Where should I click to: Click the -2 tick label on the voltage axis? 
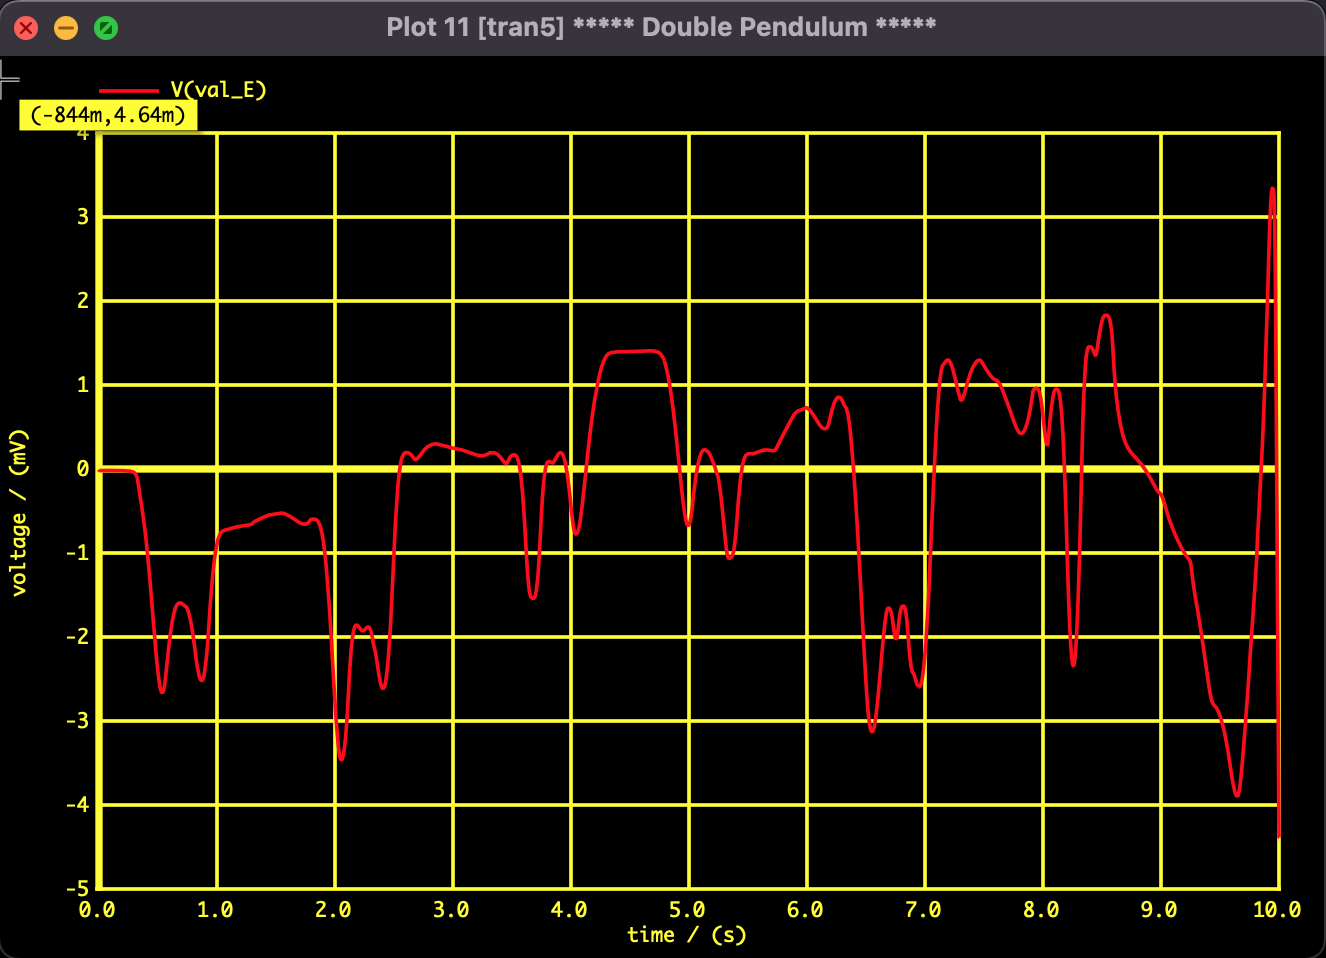77,637
